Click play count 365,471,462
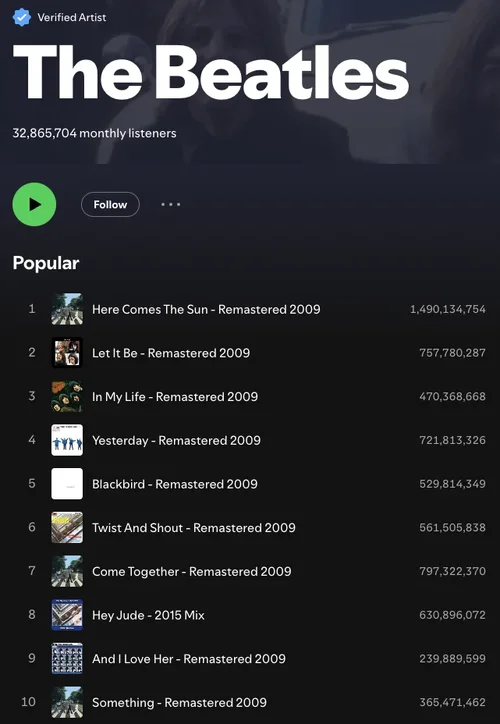500x724 pixels. 452,702
